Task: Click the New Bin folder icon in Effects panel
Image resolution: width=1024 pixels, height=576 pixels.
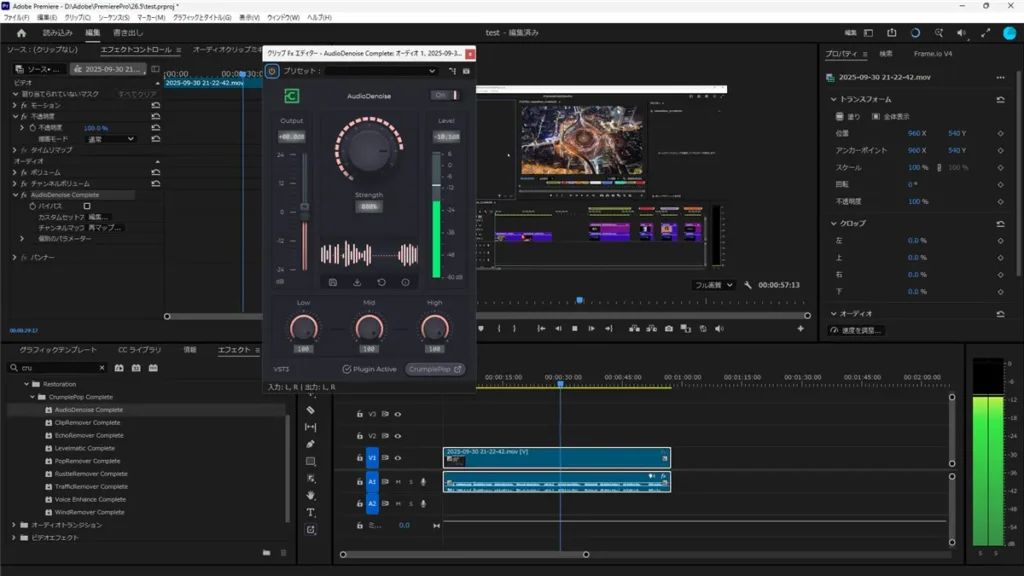Action: 266,552
